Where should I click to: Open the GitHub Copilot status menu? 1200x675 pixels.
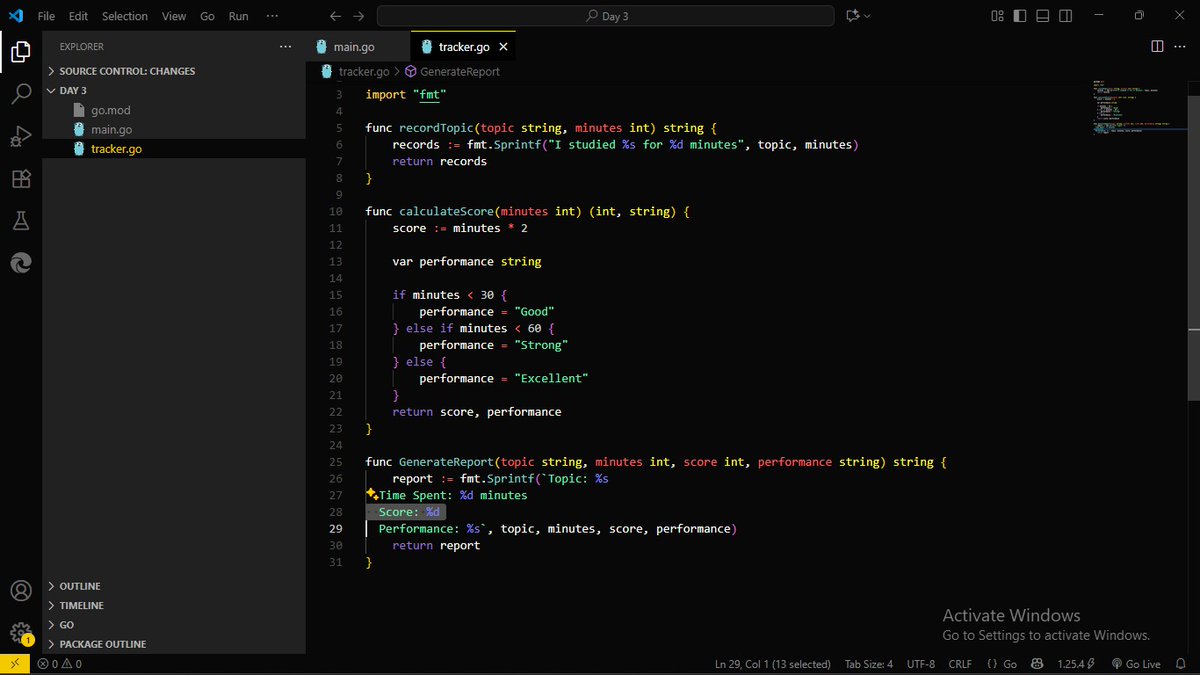[x=1037, y=663]
